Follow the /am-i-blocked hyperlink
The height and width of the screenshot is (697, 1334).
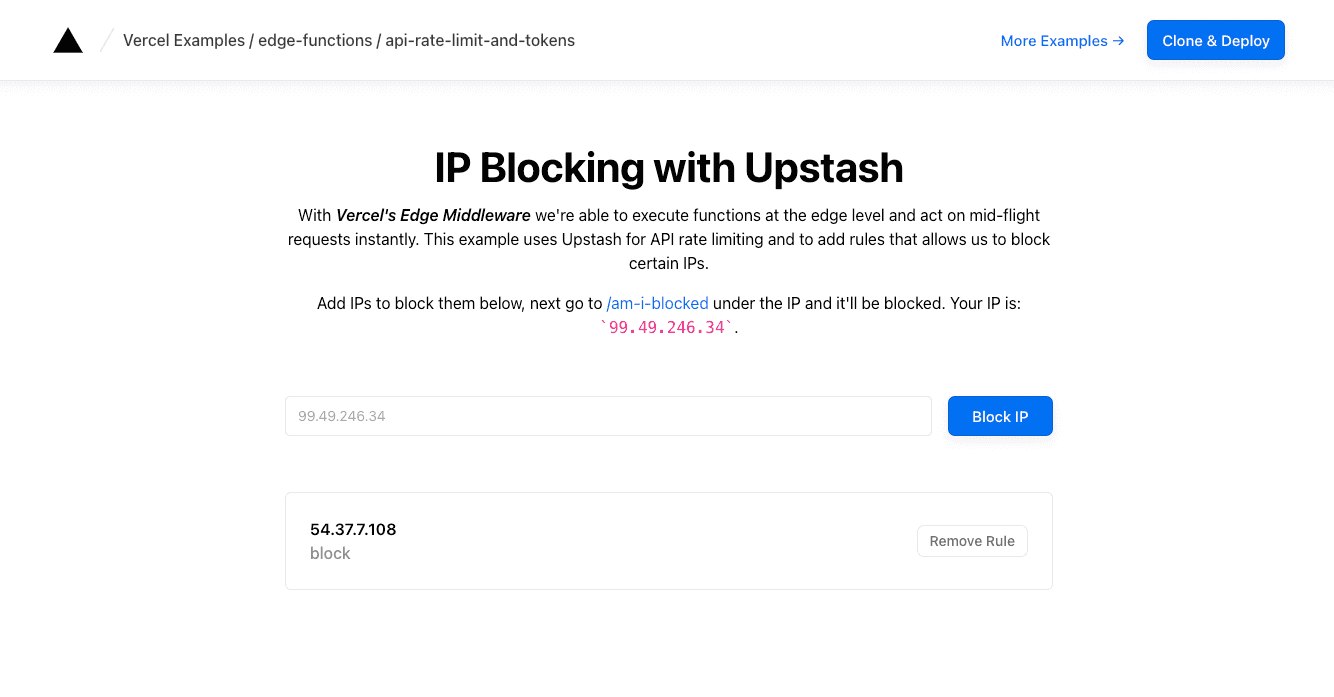(x=657, y=303)
